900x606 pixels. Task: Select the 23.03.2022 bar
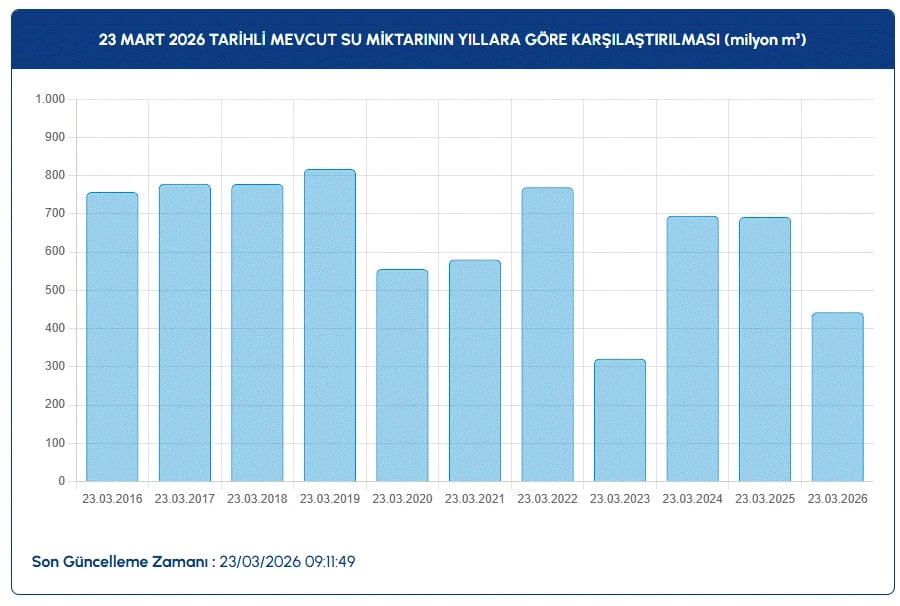pyautogui.click(x=548, y=335)
